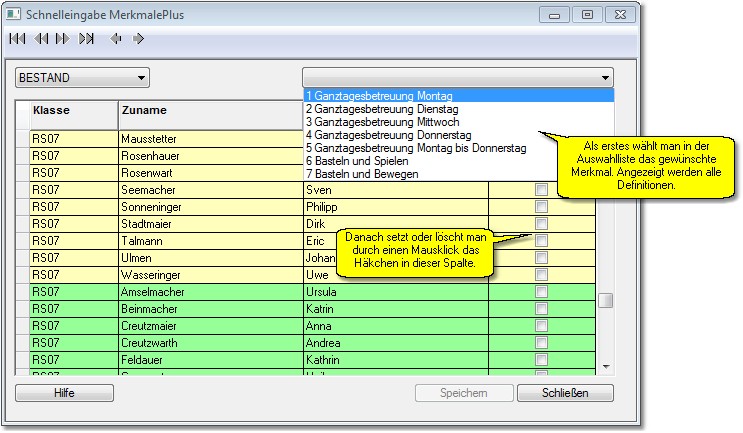The image size is (743, 433).
Task: Click the Schließen button
Action: tap(565, 393)
